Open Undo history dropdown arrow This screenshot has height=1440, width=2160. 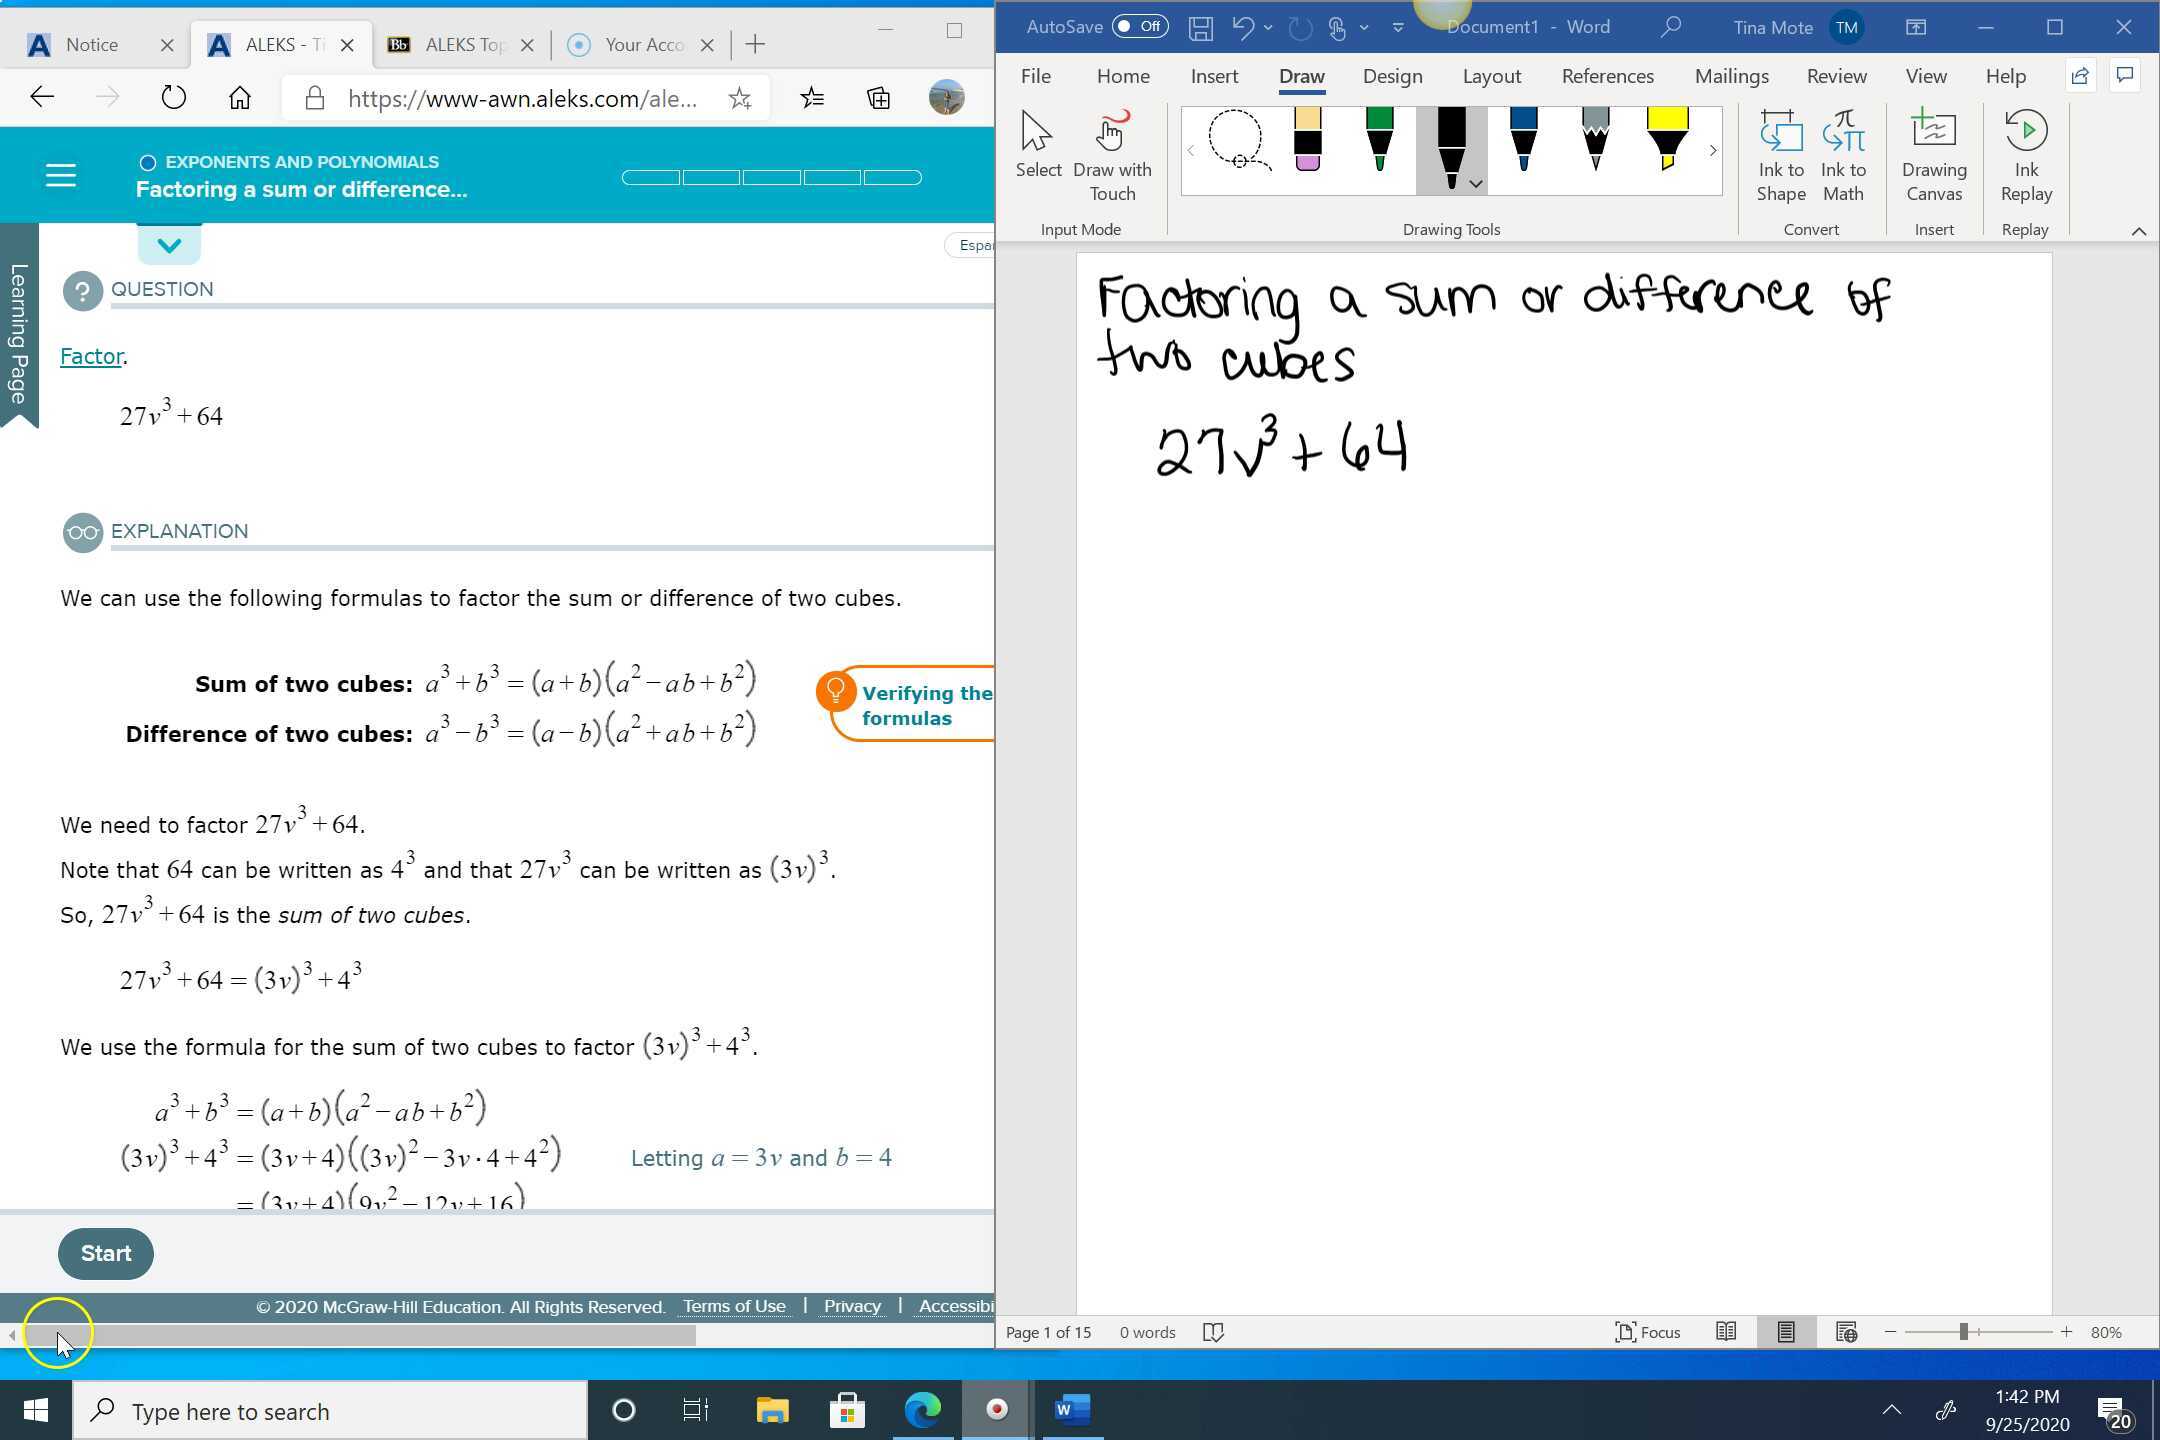tap(1268, 28)
